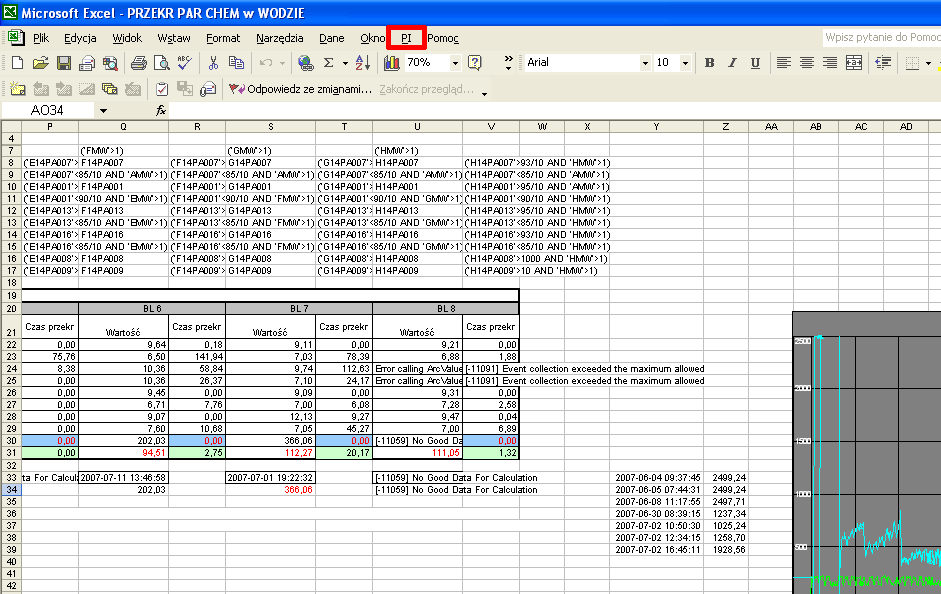The image size is (941, 594).
Task: Decrease indent with the indent icon
Action: click(x=883, y=62)
